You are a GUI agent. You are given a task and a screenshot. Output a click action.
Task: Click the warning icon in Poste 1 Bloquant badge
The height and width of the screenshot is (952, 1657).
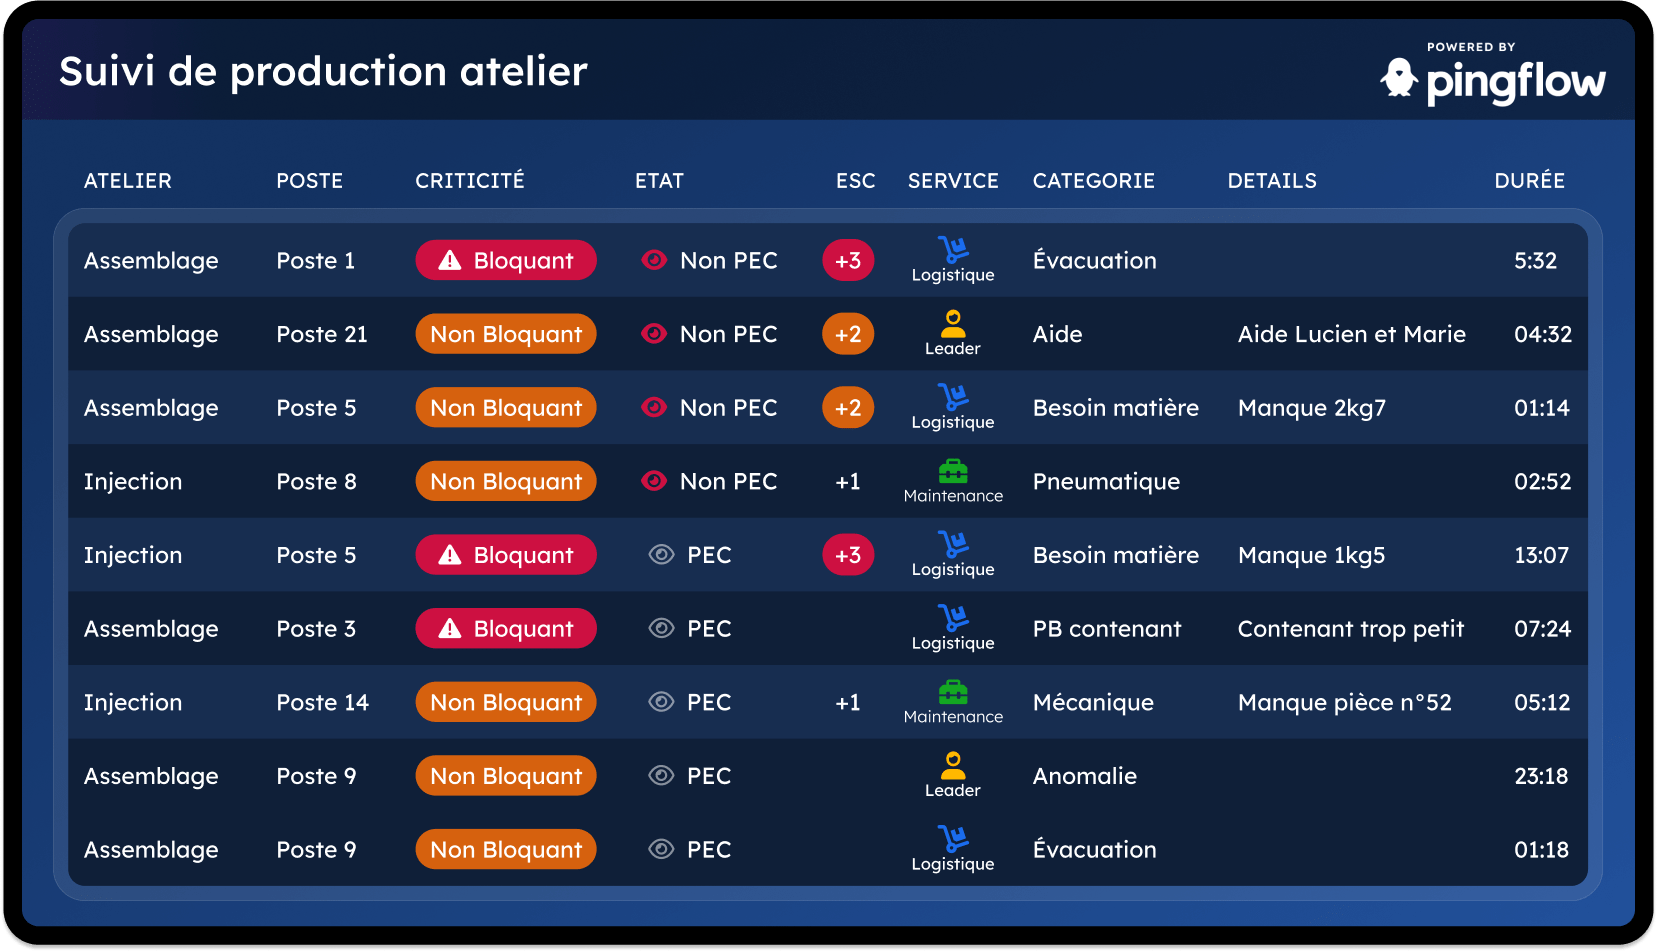(450, 260)
